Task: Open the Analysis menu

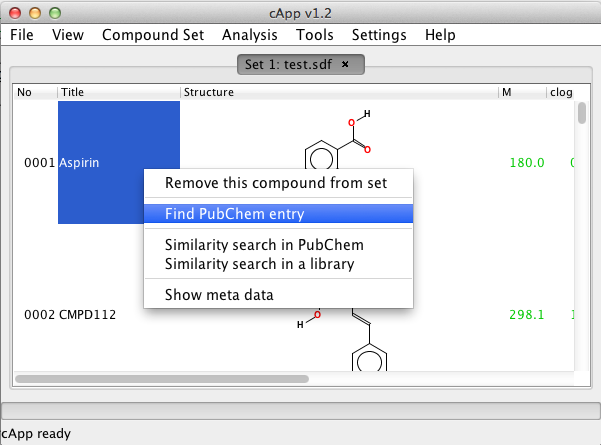Action: tap(250, 35)
